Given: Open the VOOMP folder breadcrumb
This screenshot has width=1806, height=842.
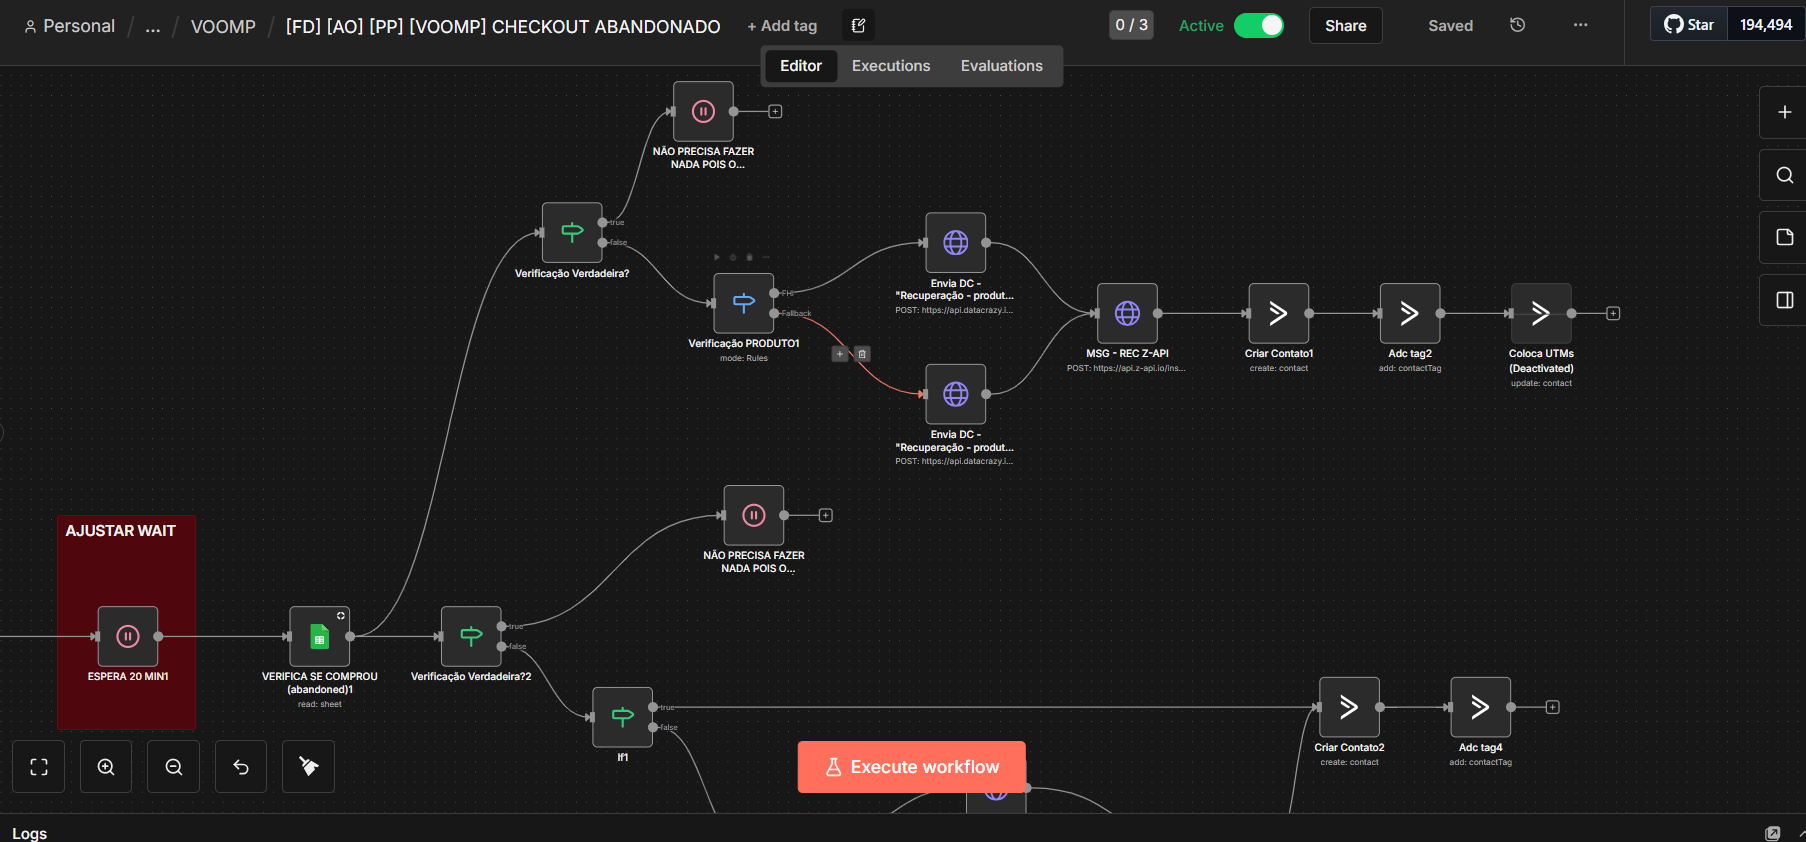Looking at the screenshot, I should 223,27.
